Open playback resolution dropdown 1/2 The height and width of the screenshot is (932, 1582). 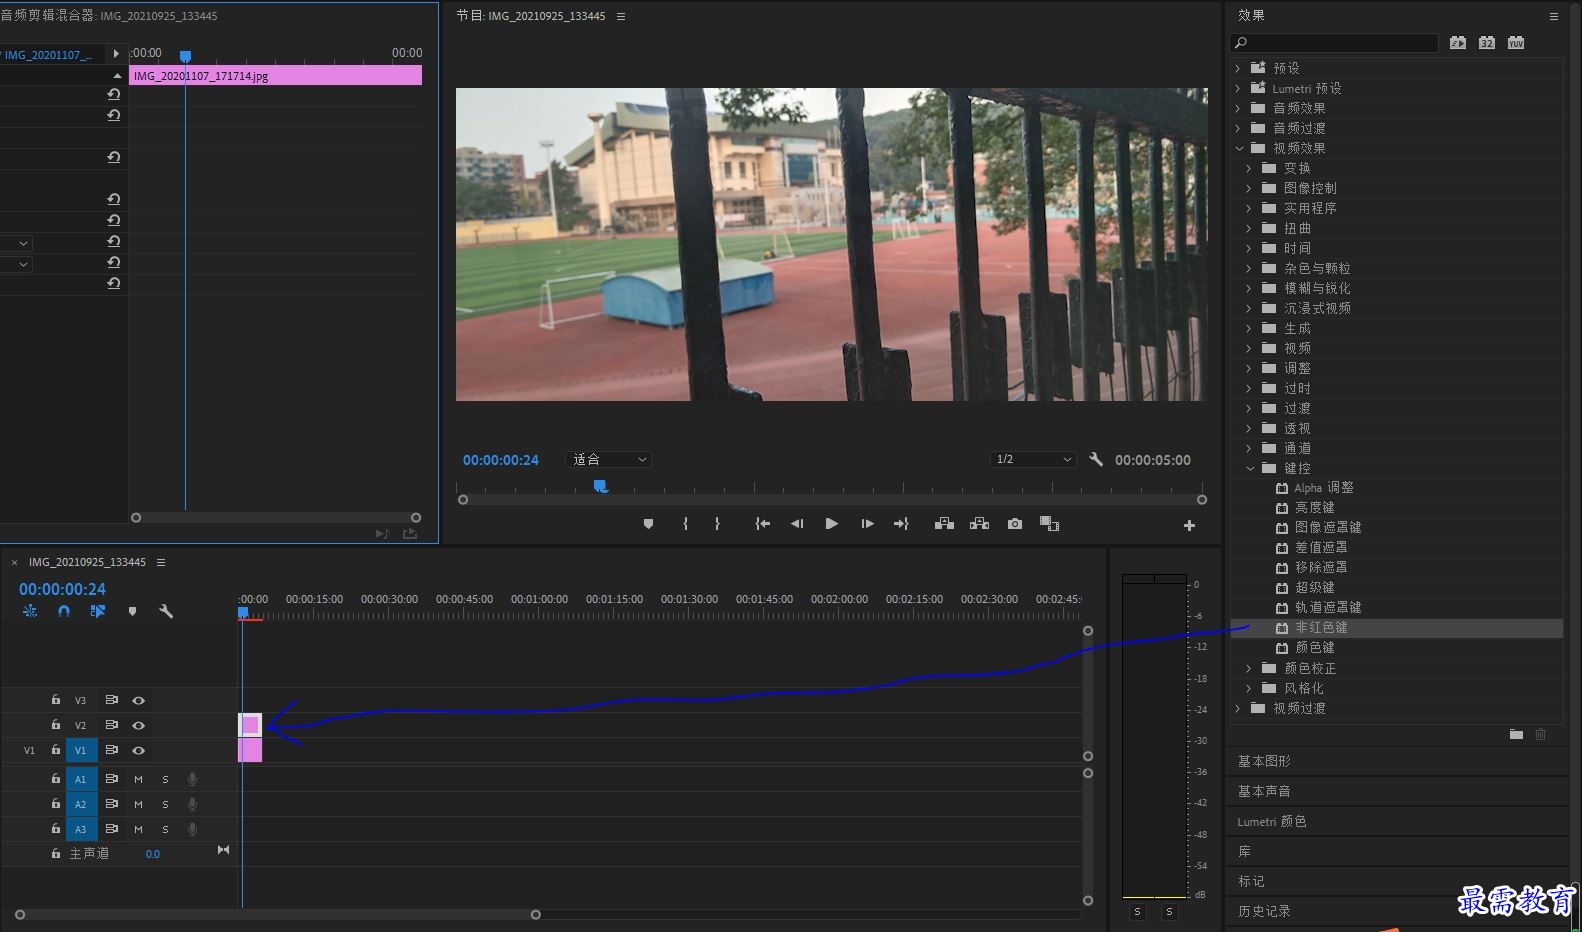point(1033,460)
